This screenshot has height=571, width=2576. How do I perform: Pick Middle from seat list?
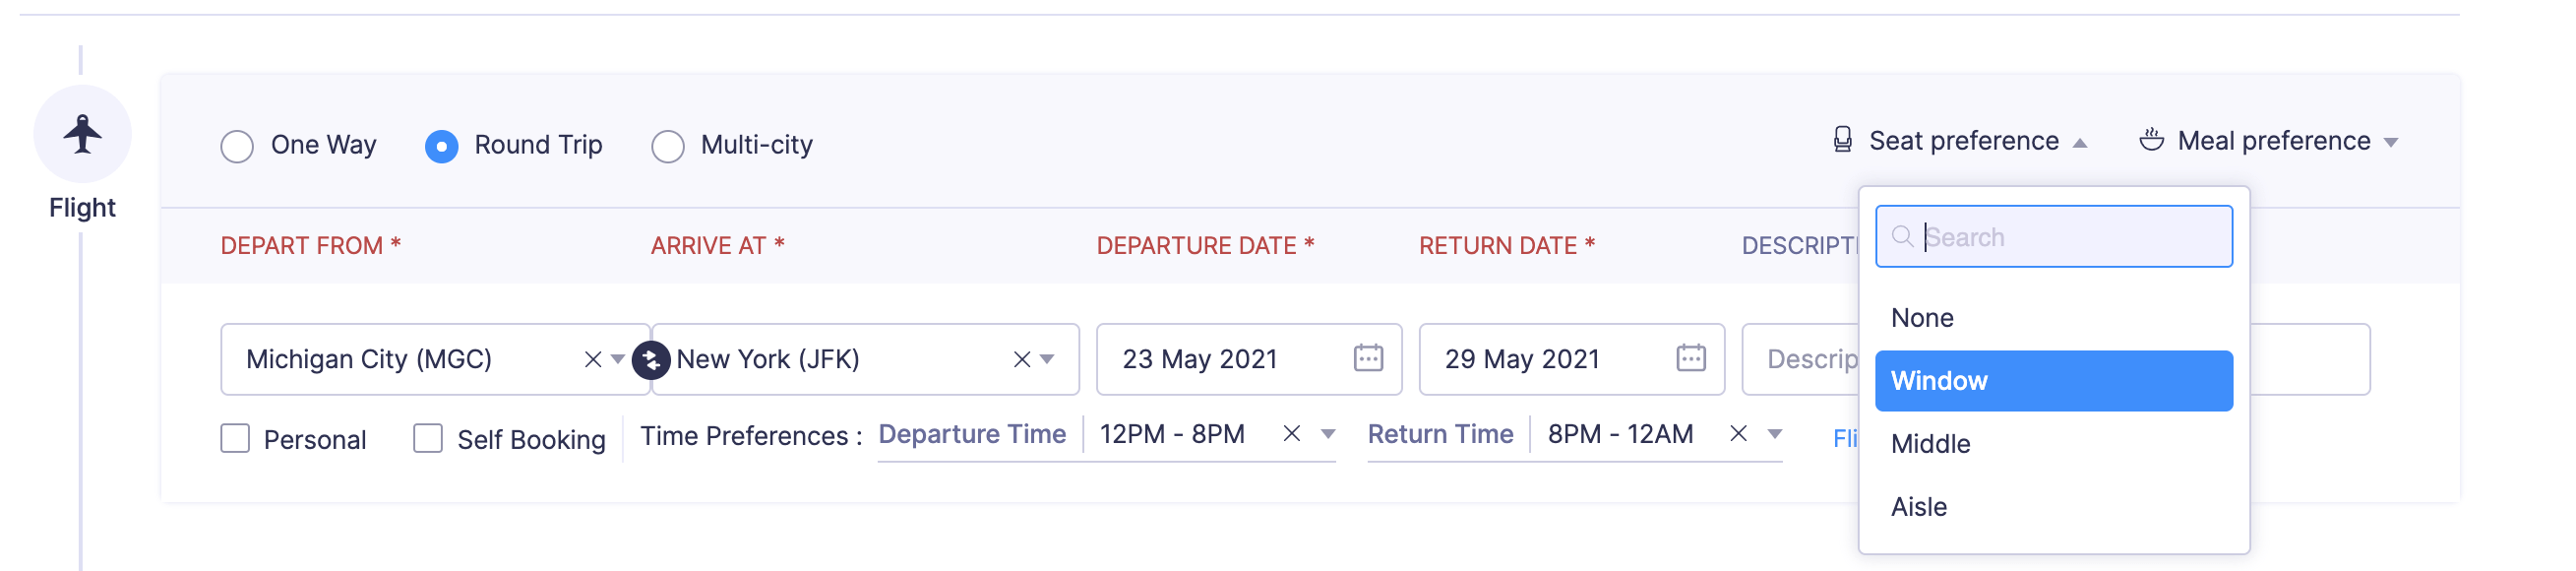click(1930, 444)
